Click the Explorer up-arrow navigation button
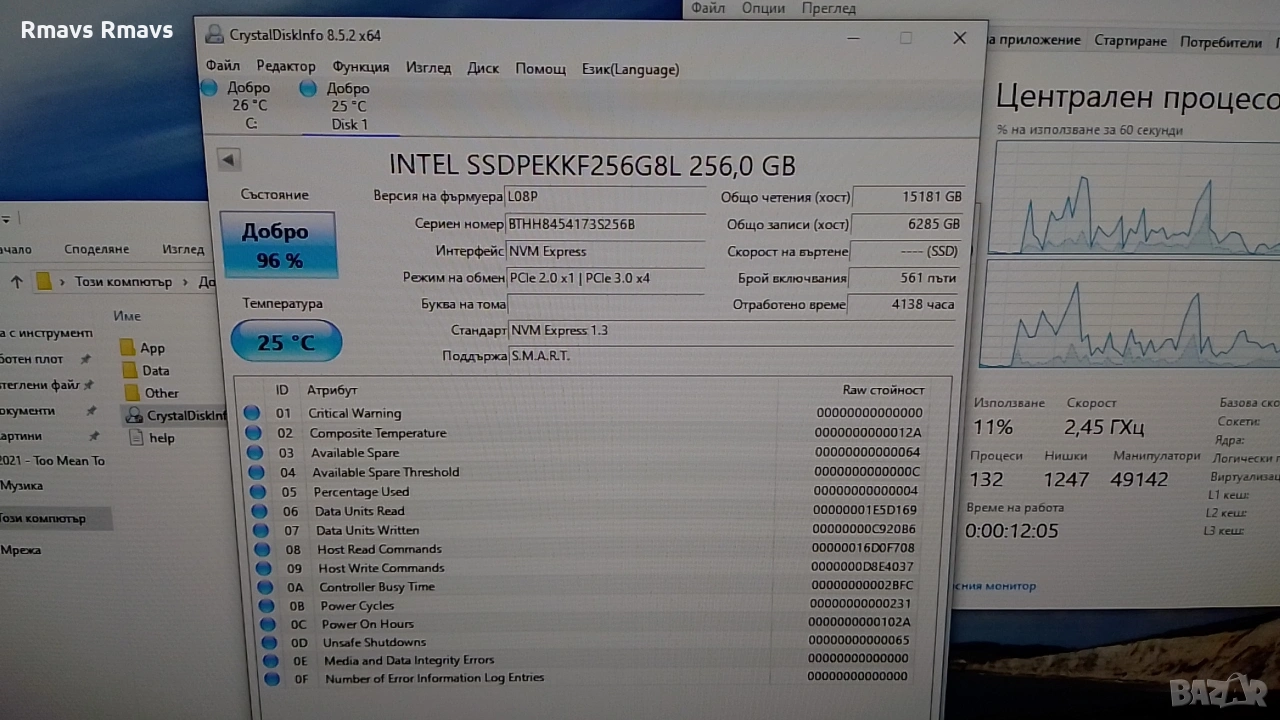 [16, 282]
